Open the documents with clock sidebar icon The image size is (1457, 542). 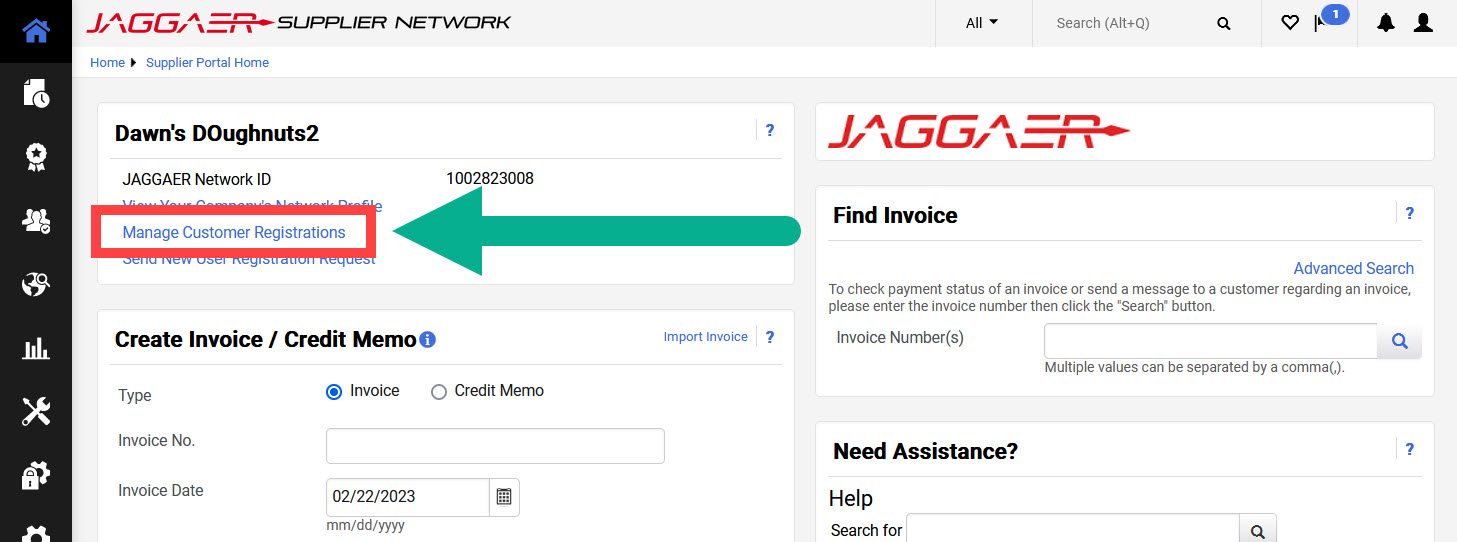pyautogui.click(x=36, y=93)
